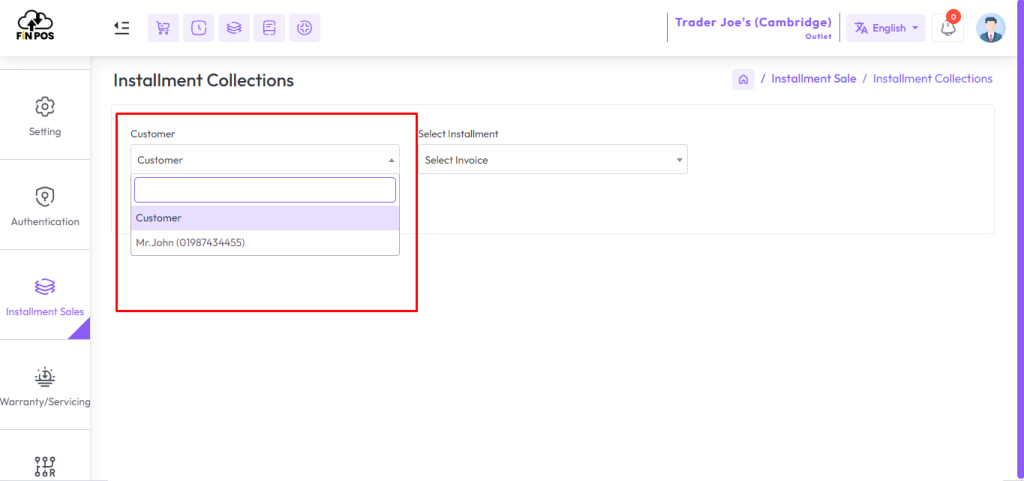Open Warranty/Servicing in the sidebar
This screenshot has width=1024, height=481.
coord(44,386)
